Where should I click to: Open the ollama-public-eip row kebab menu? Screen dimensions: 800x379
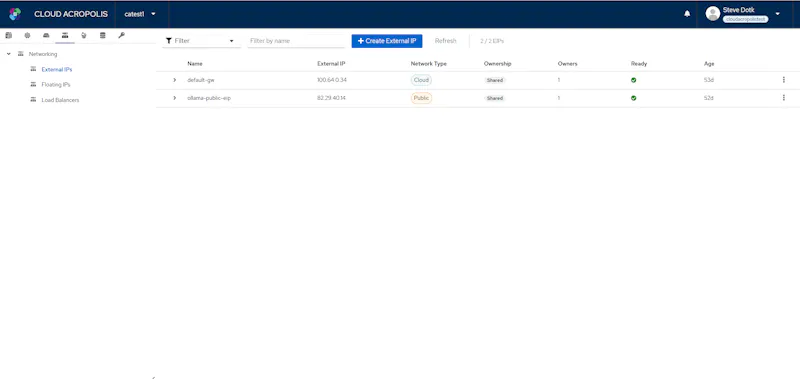click(x=784, y=98)
